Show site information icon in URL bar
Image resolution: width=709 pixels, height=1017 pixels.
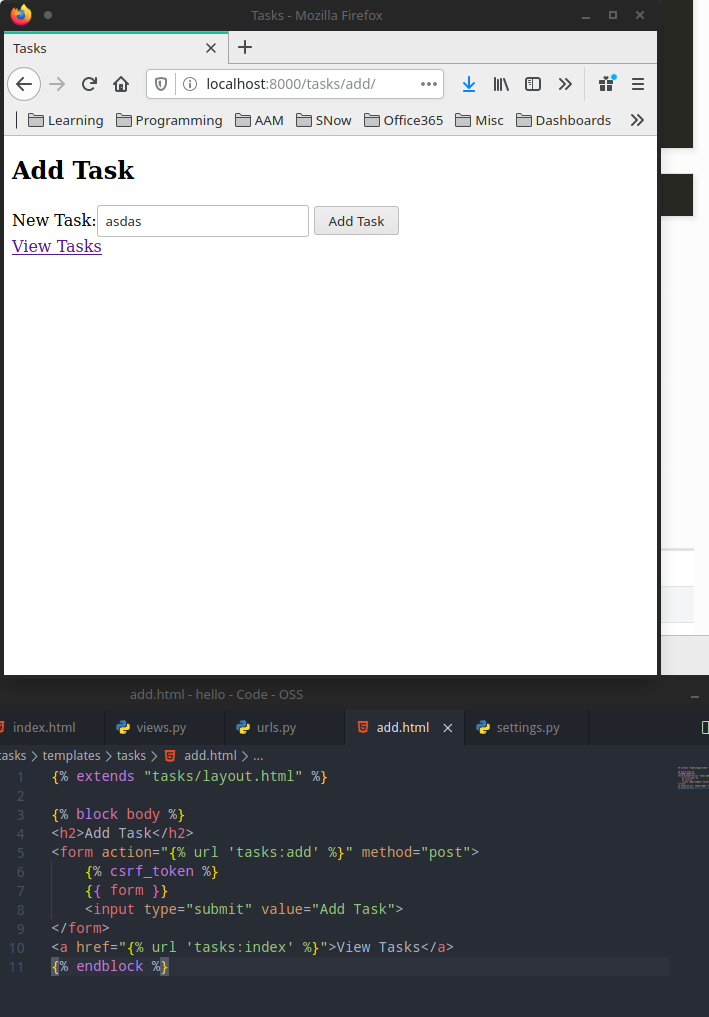(x=189, y=84)
